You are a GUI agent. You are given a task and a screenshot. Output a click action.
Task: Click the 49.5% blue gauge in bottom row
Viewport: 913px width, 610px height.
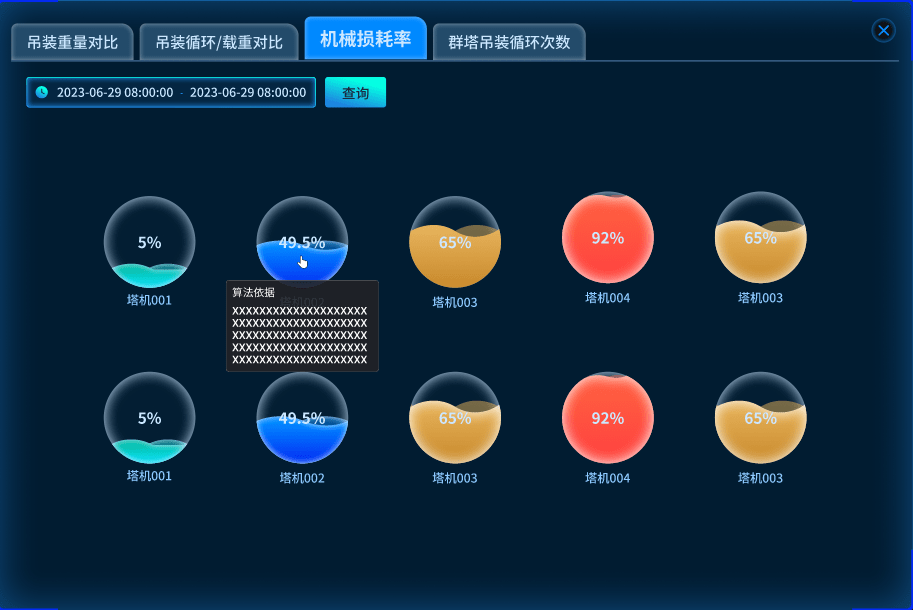[x=302, y=418]
